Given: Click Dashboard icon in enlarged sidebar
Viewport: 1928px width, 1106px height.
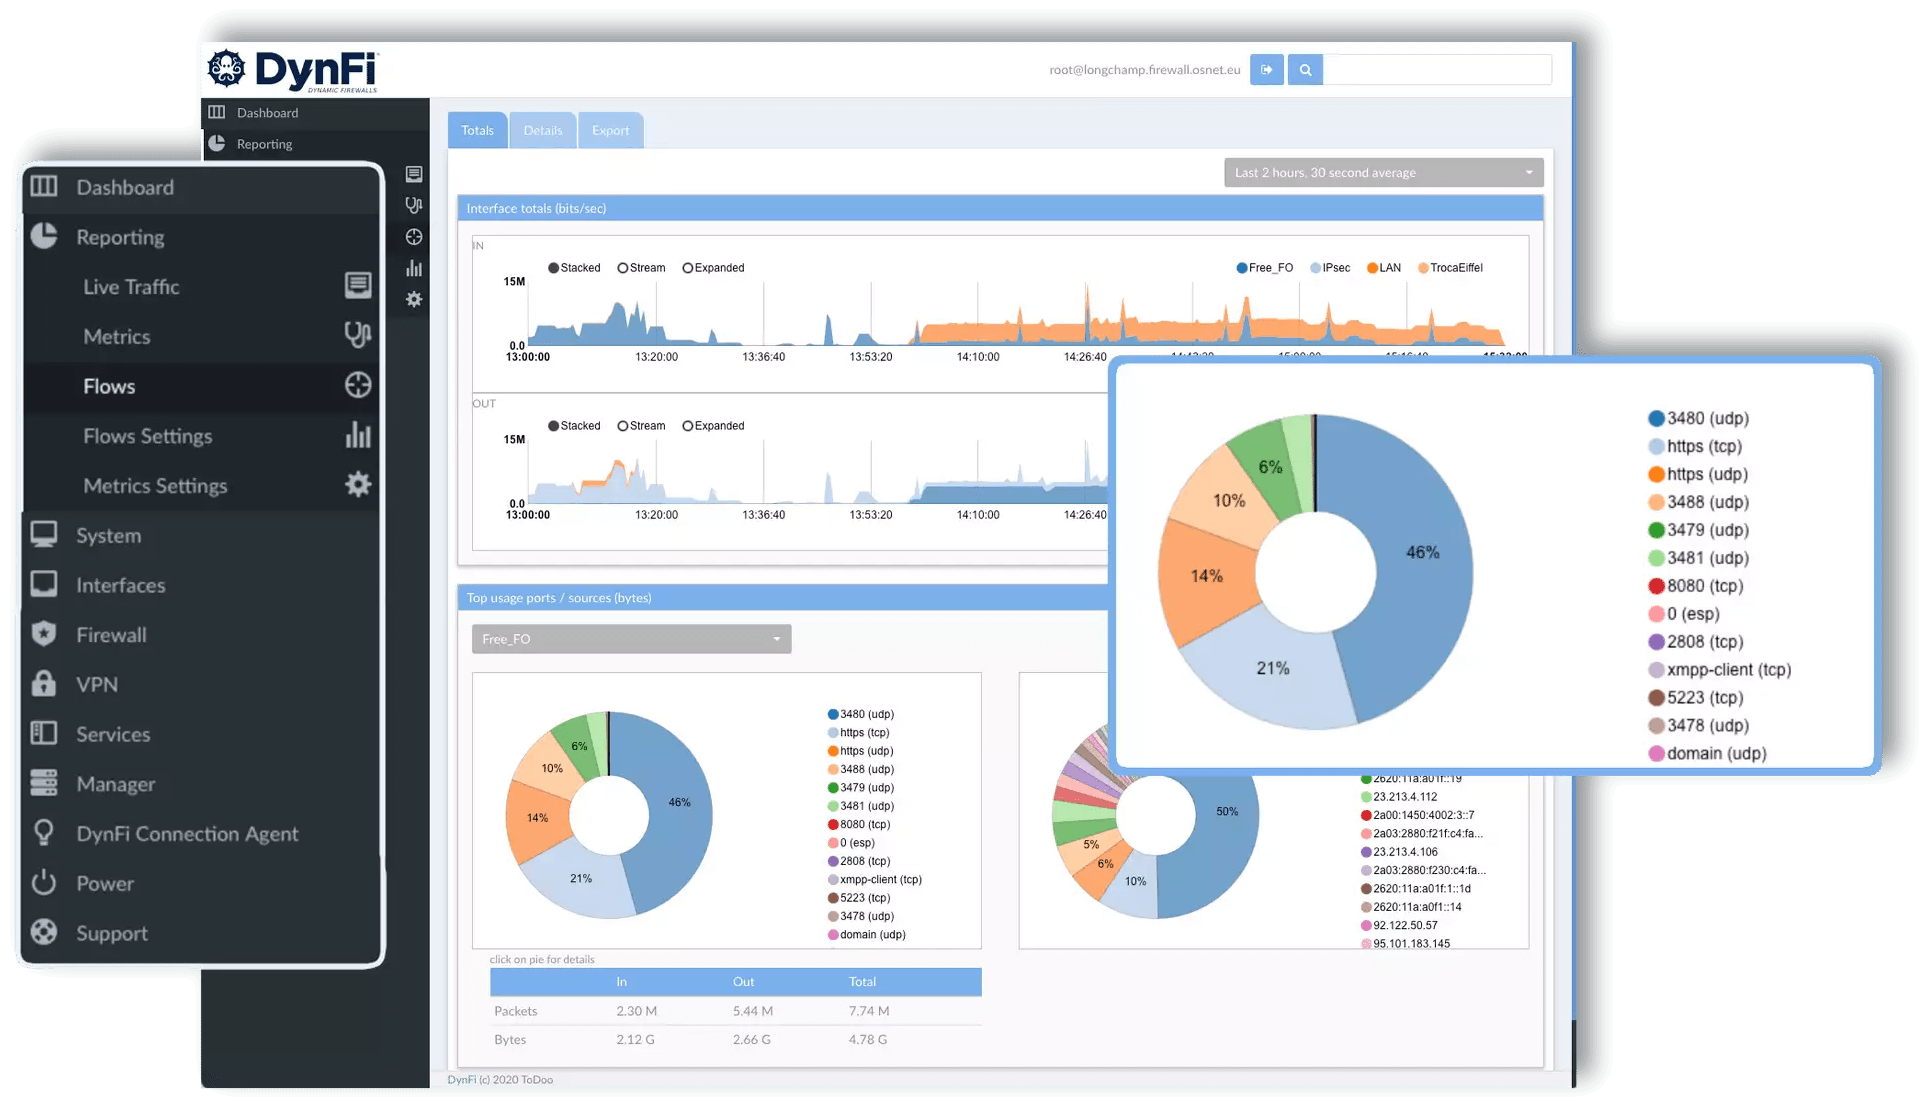Looking at the screenshot, I should [x=44, y=187].
